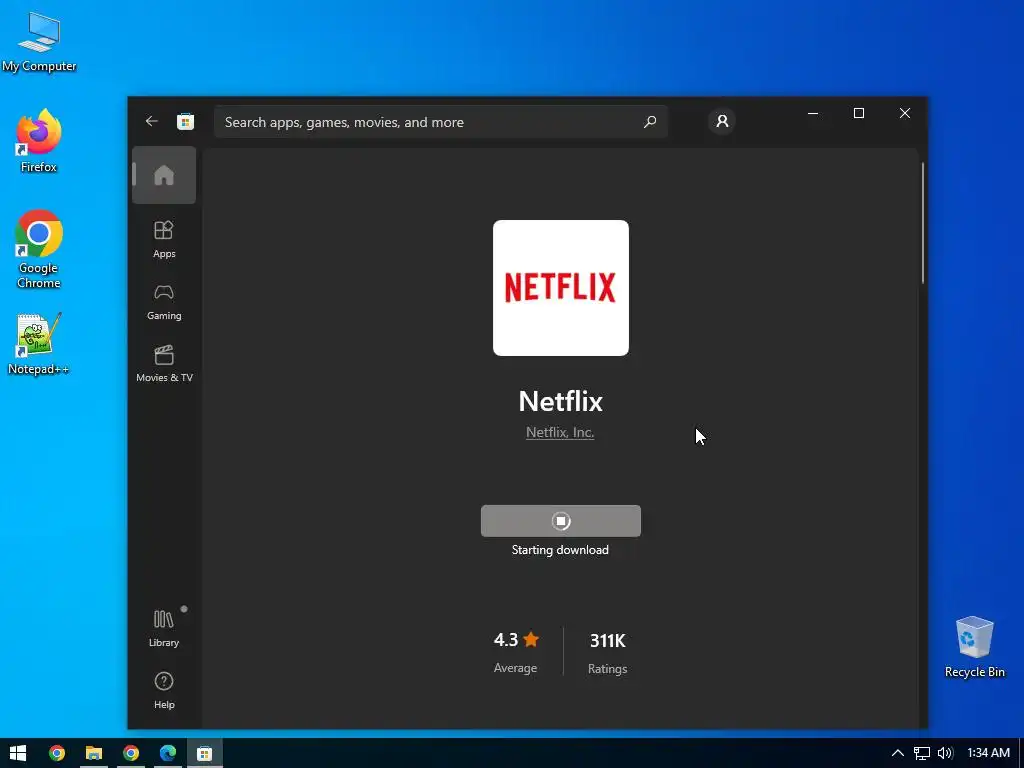Open Movies & TV in sidebar

click(x=164, y=364)
